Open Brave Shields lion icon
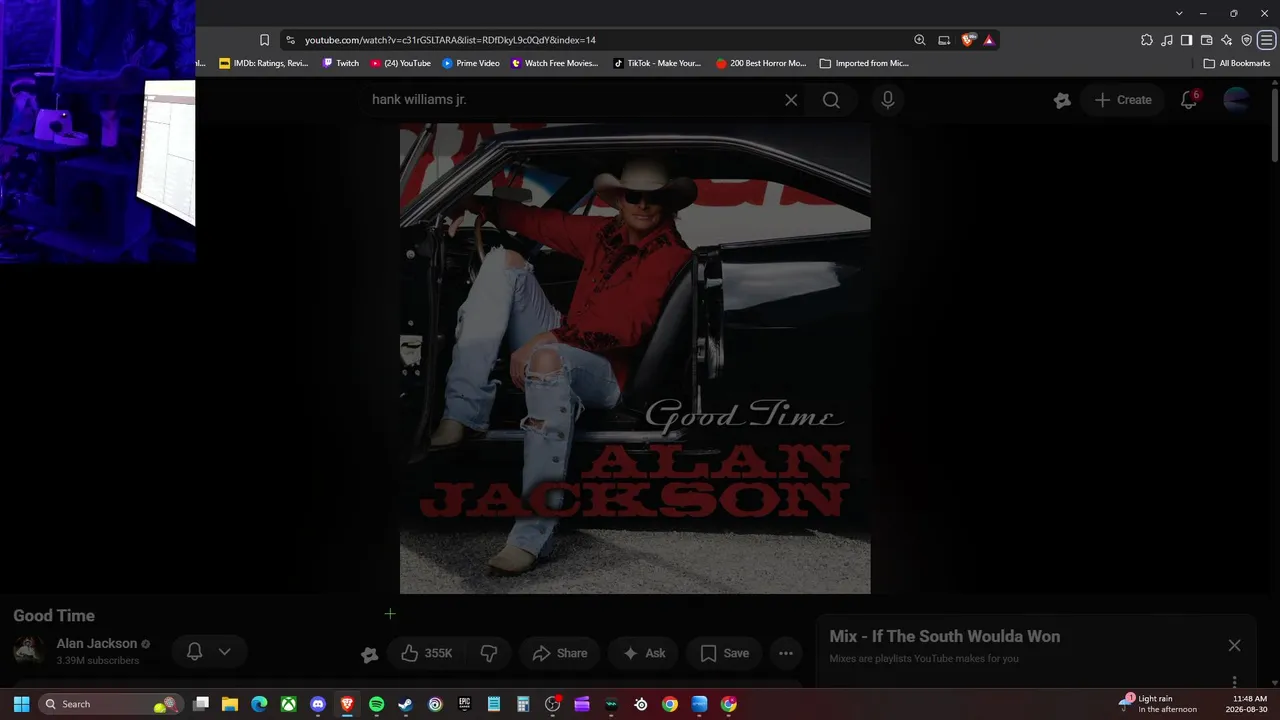Image resolution: width=1280 pixels, height=720 pixels. coord(968,40)
